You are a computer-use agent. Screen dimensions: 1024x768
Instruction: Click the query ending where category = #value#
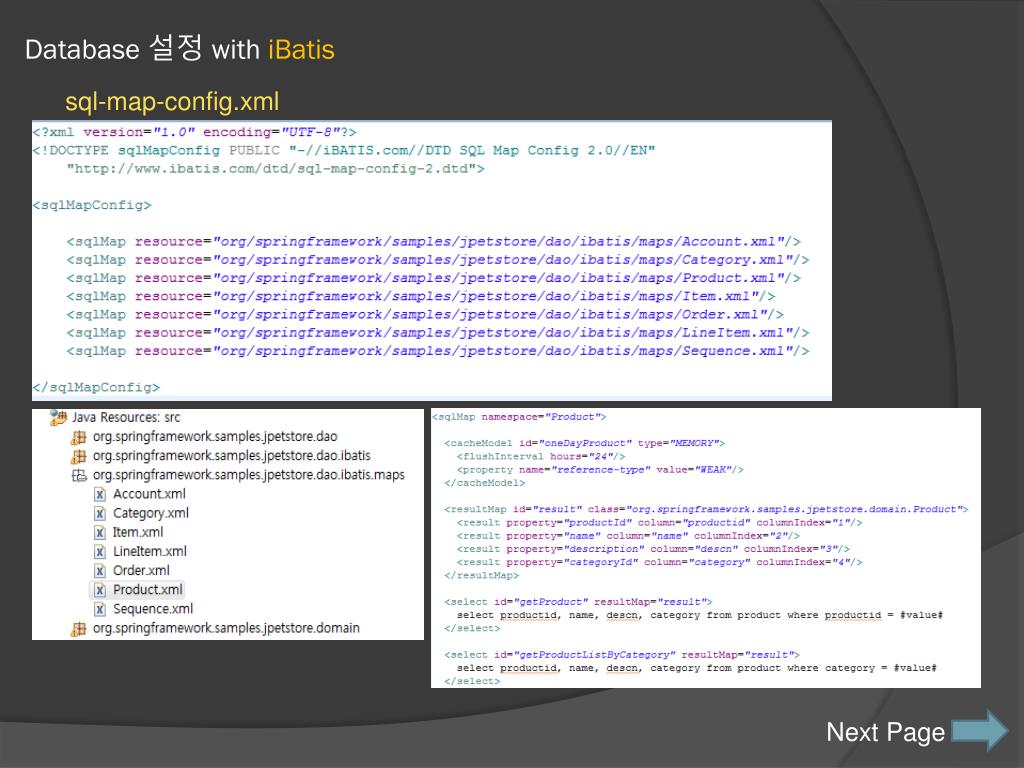coord(697,668)
